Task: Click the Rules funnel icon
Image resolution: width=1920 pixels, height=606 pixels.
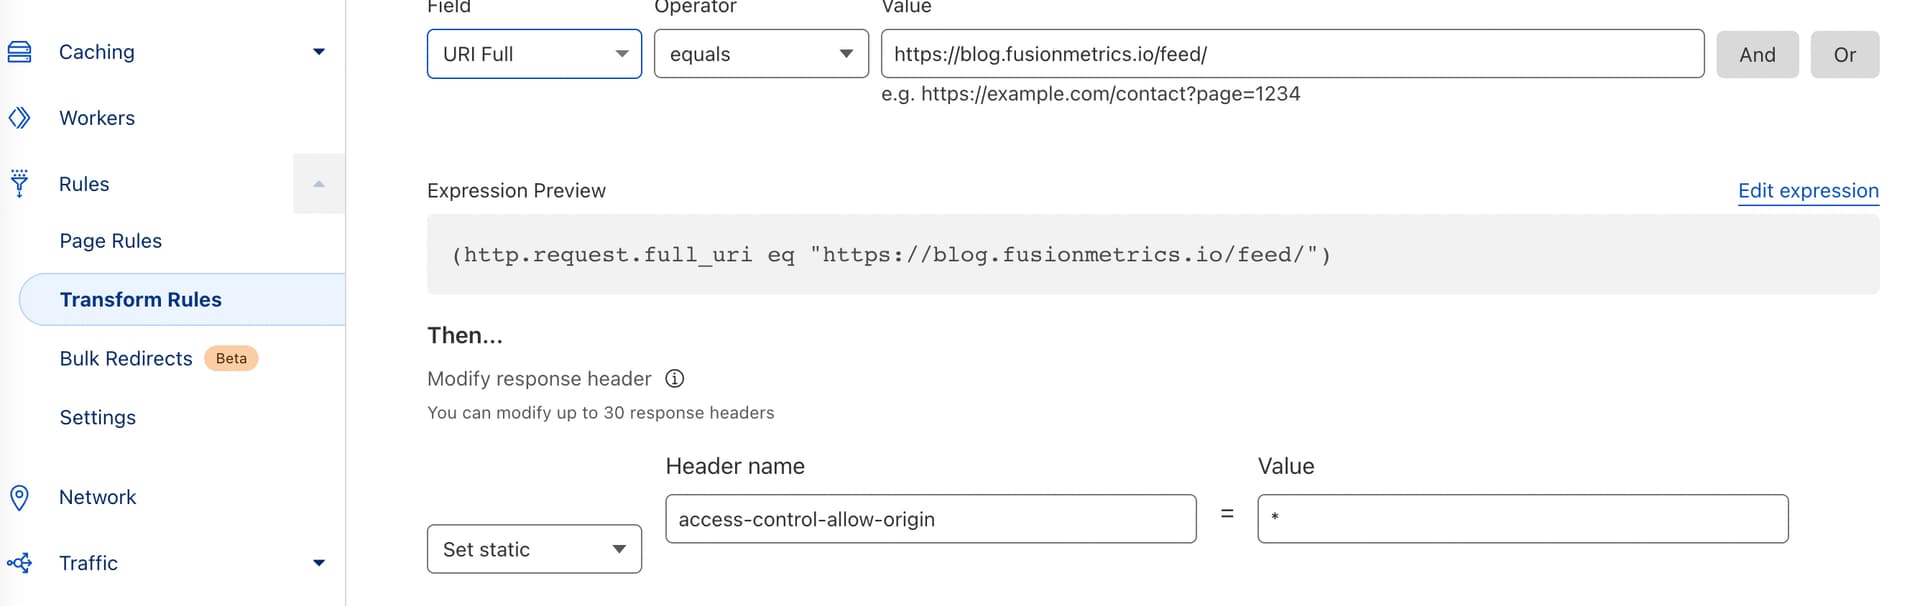Action: coord(19,184)
